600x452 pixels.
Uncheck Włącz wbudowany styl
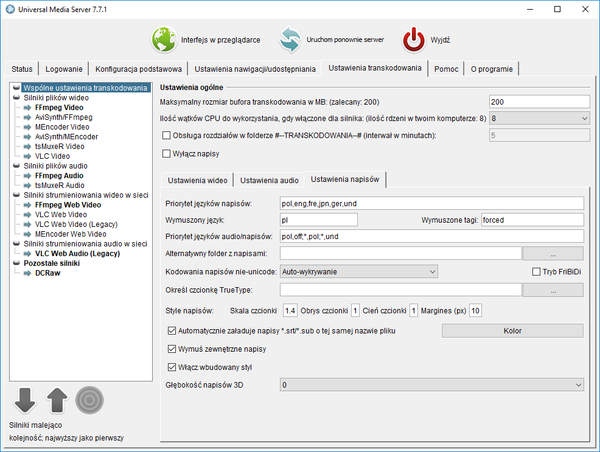pos(172,367)
